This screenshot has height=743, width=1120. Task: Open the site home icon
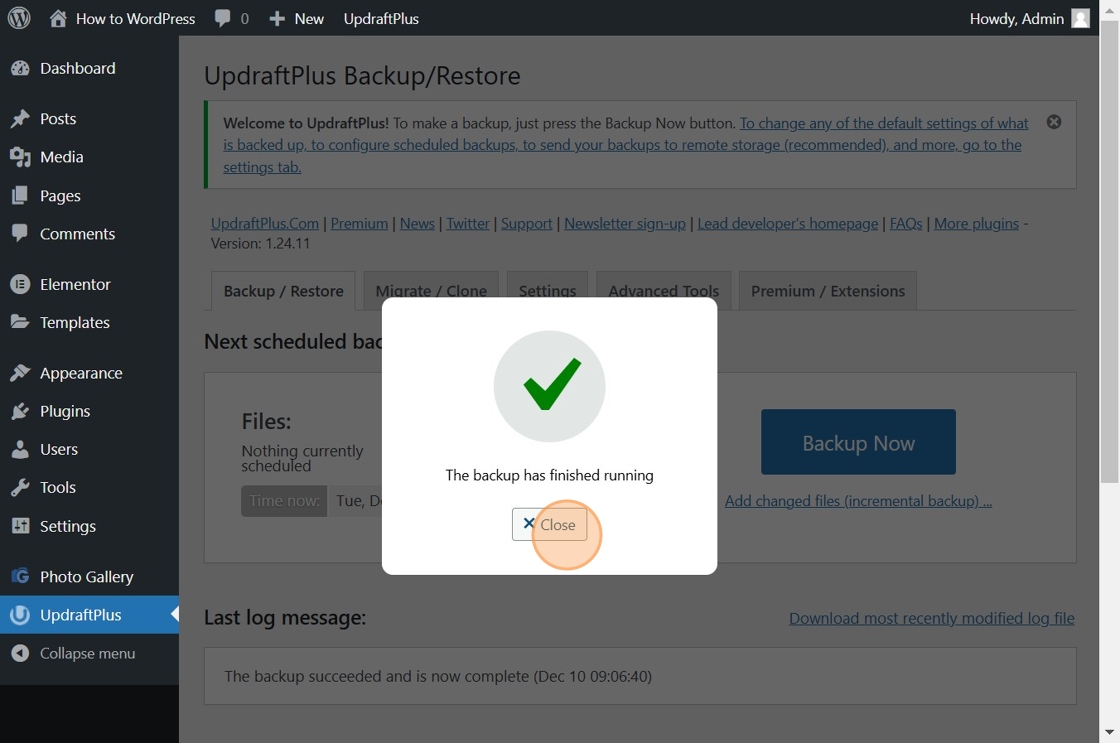pyautogui.click(x=58, y=18)
